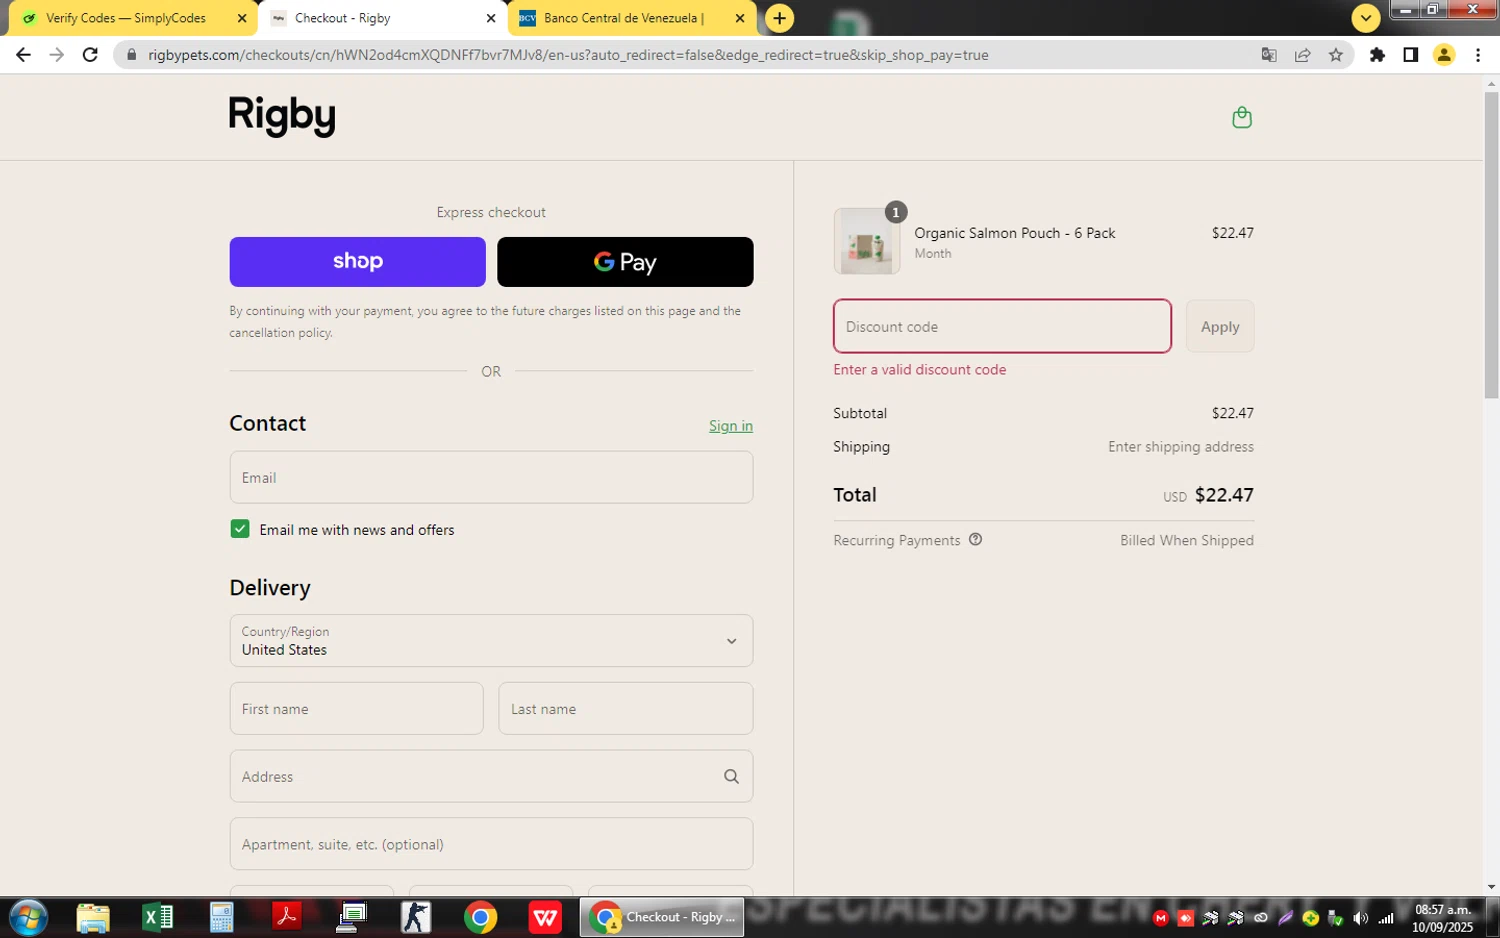
Task: Pay with Google Pay button
Action: 625,262
